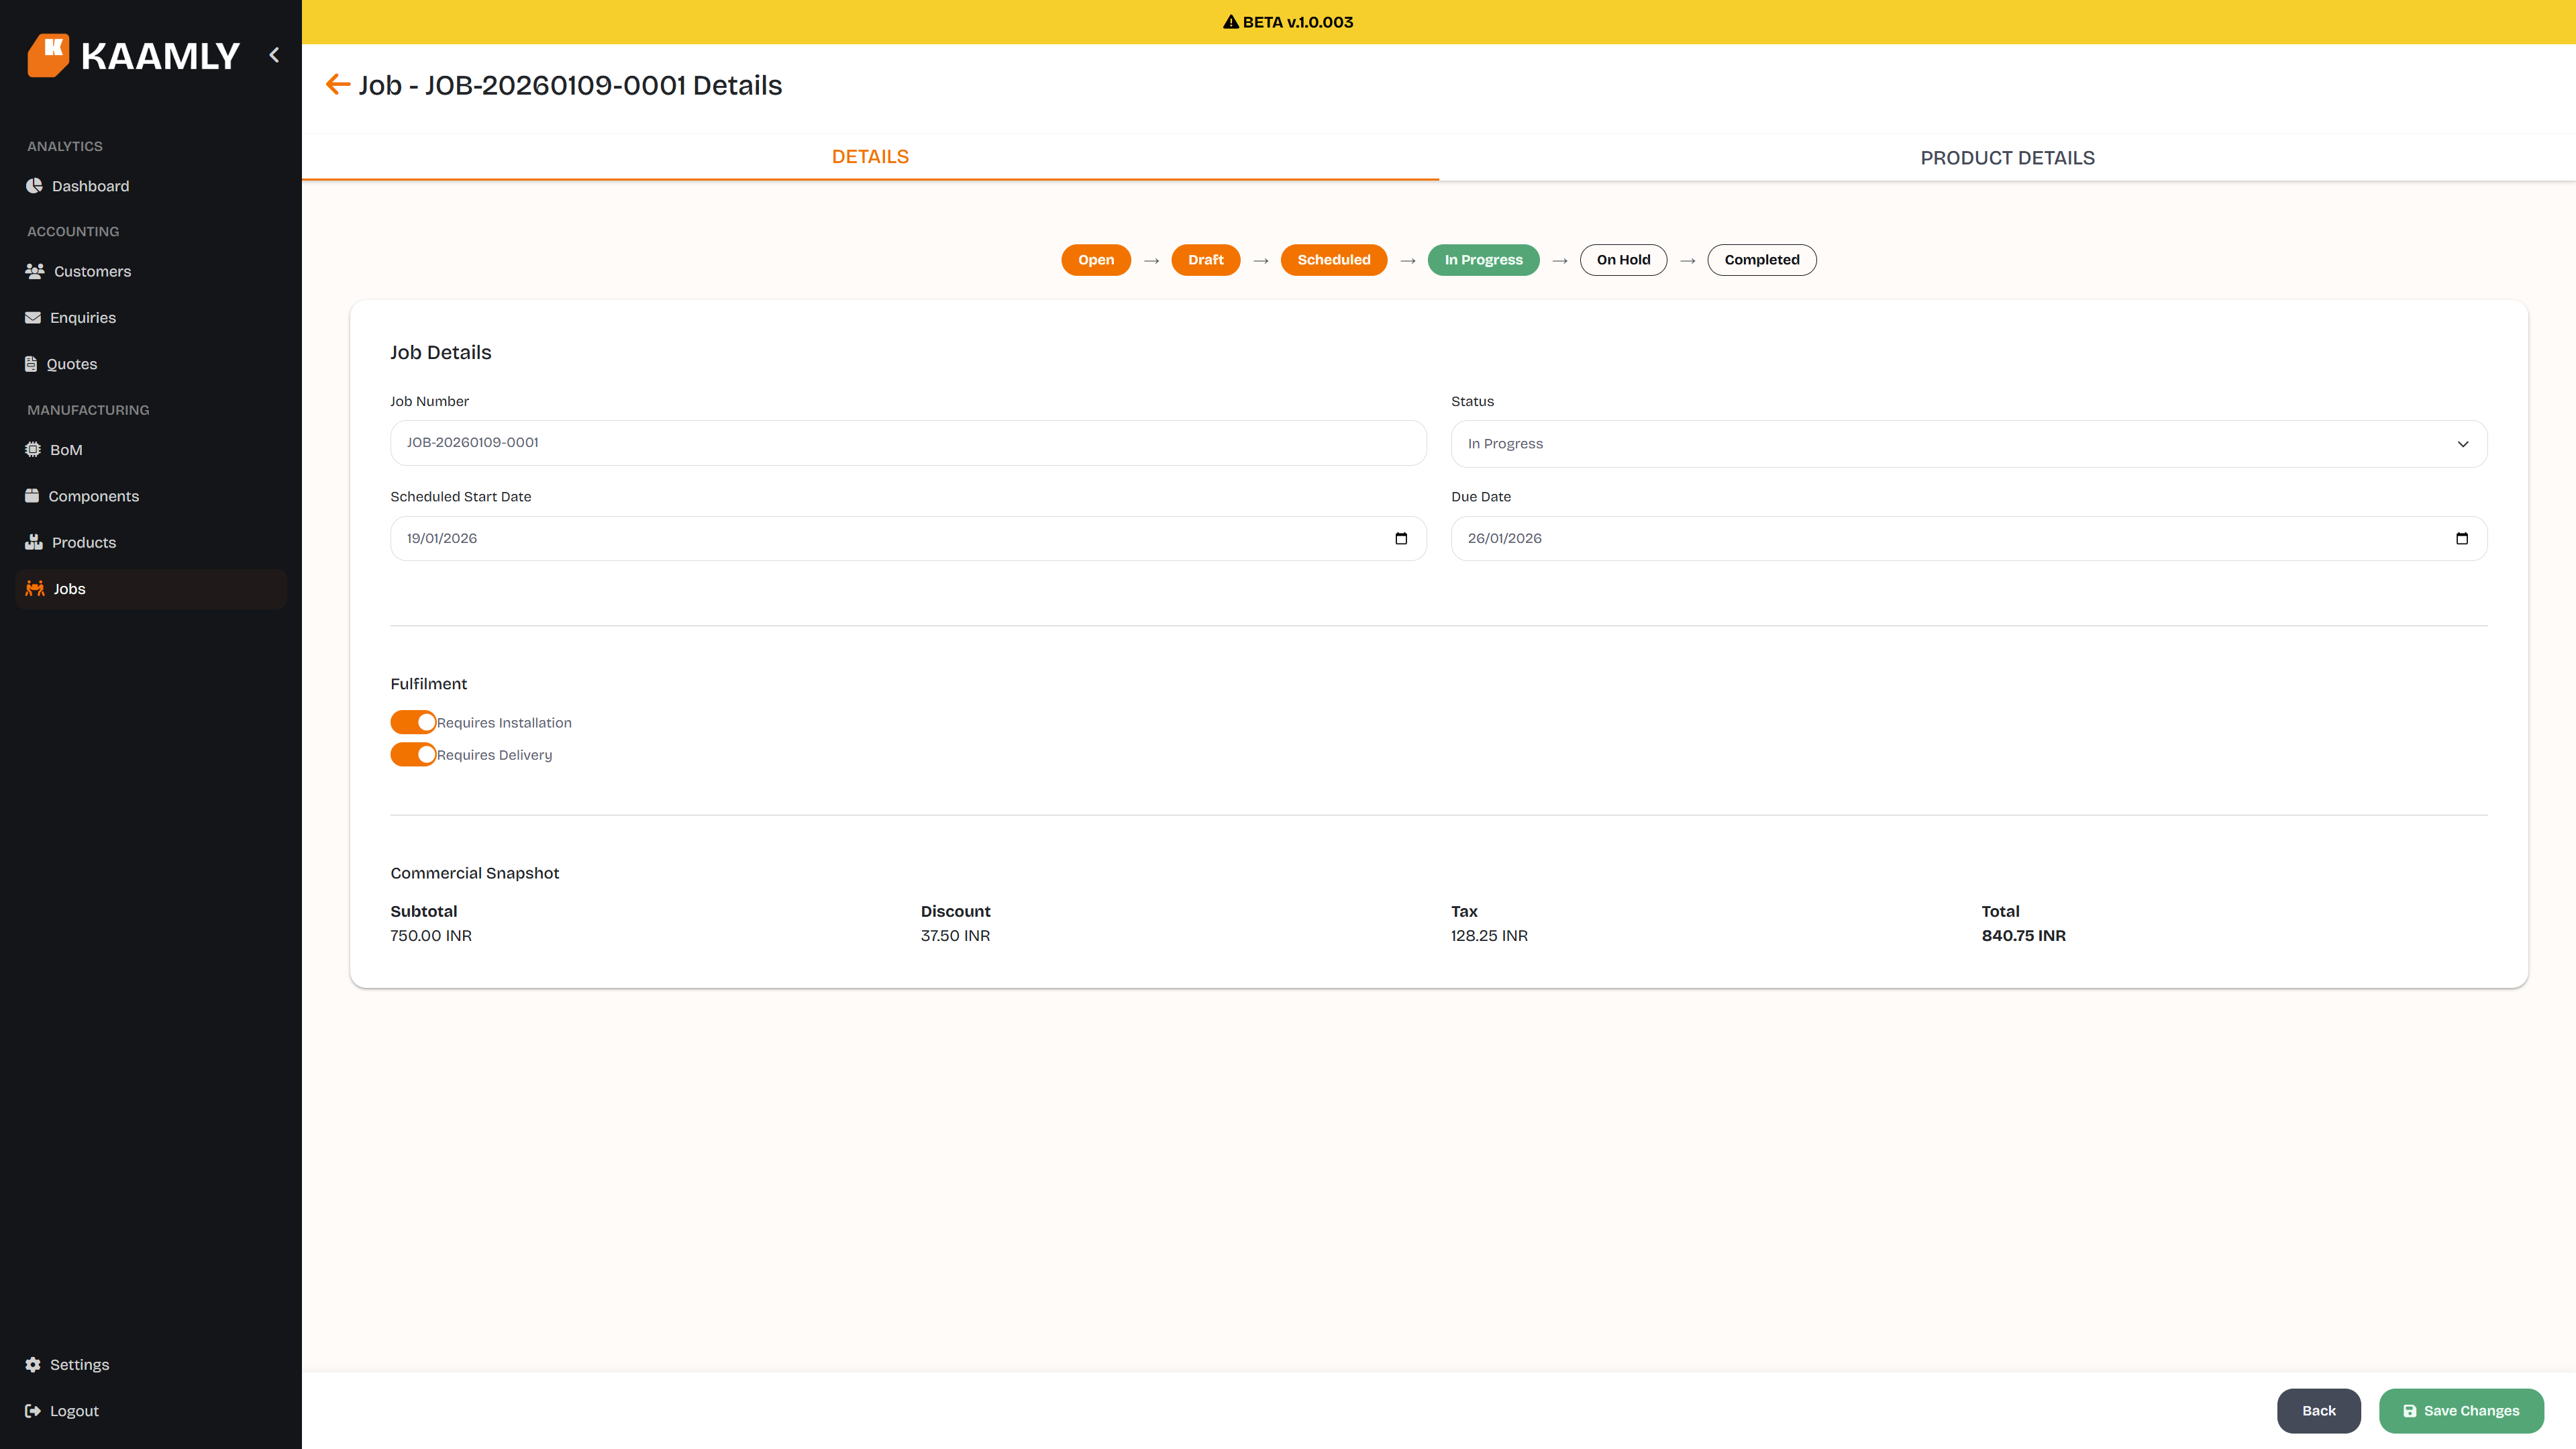The image size is (2576, 1449).
Task: Open the Enquiries section
Action: click(83, 317)
